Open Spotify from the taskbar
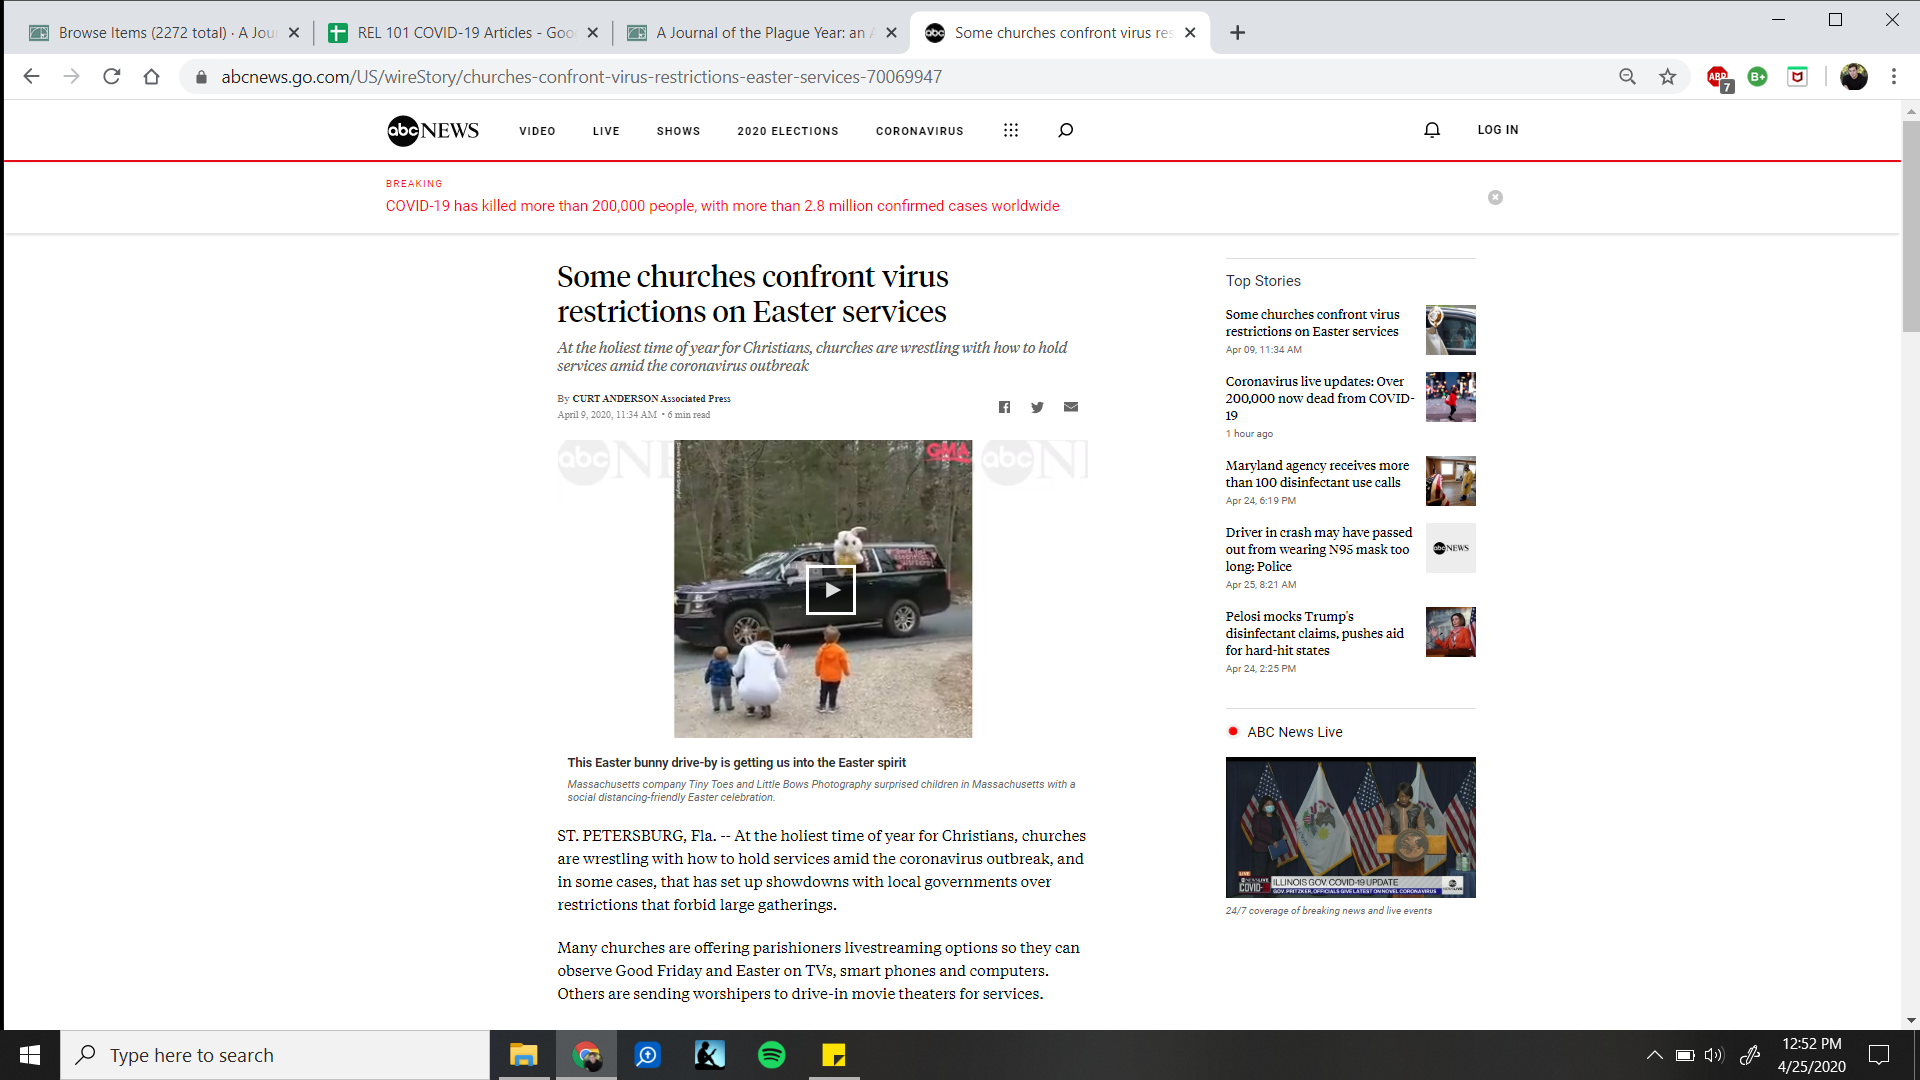Screen dimensions: 1920x1080 [771, 1055]
